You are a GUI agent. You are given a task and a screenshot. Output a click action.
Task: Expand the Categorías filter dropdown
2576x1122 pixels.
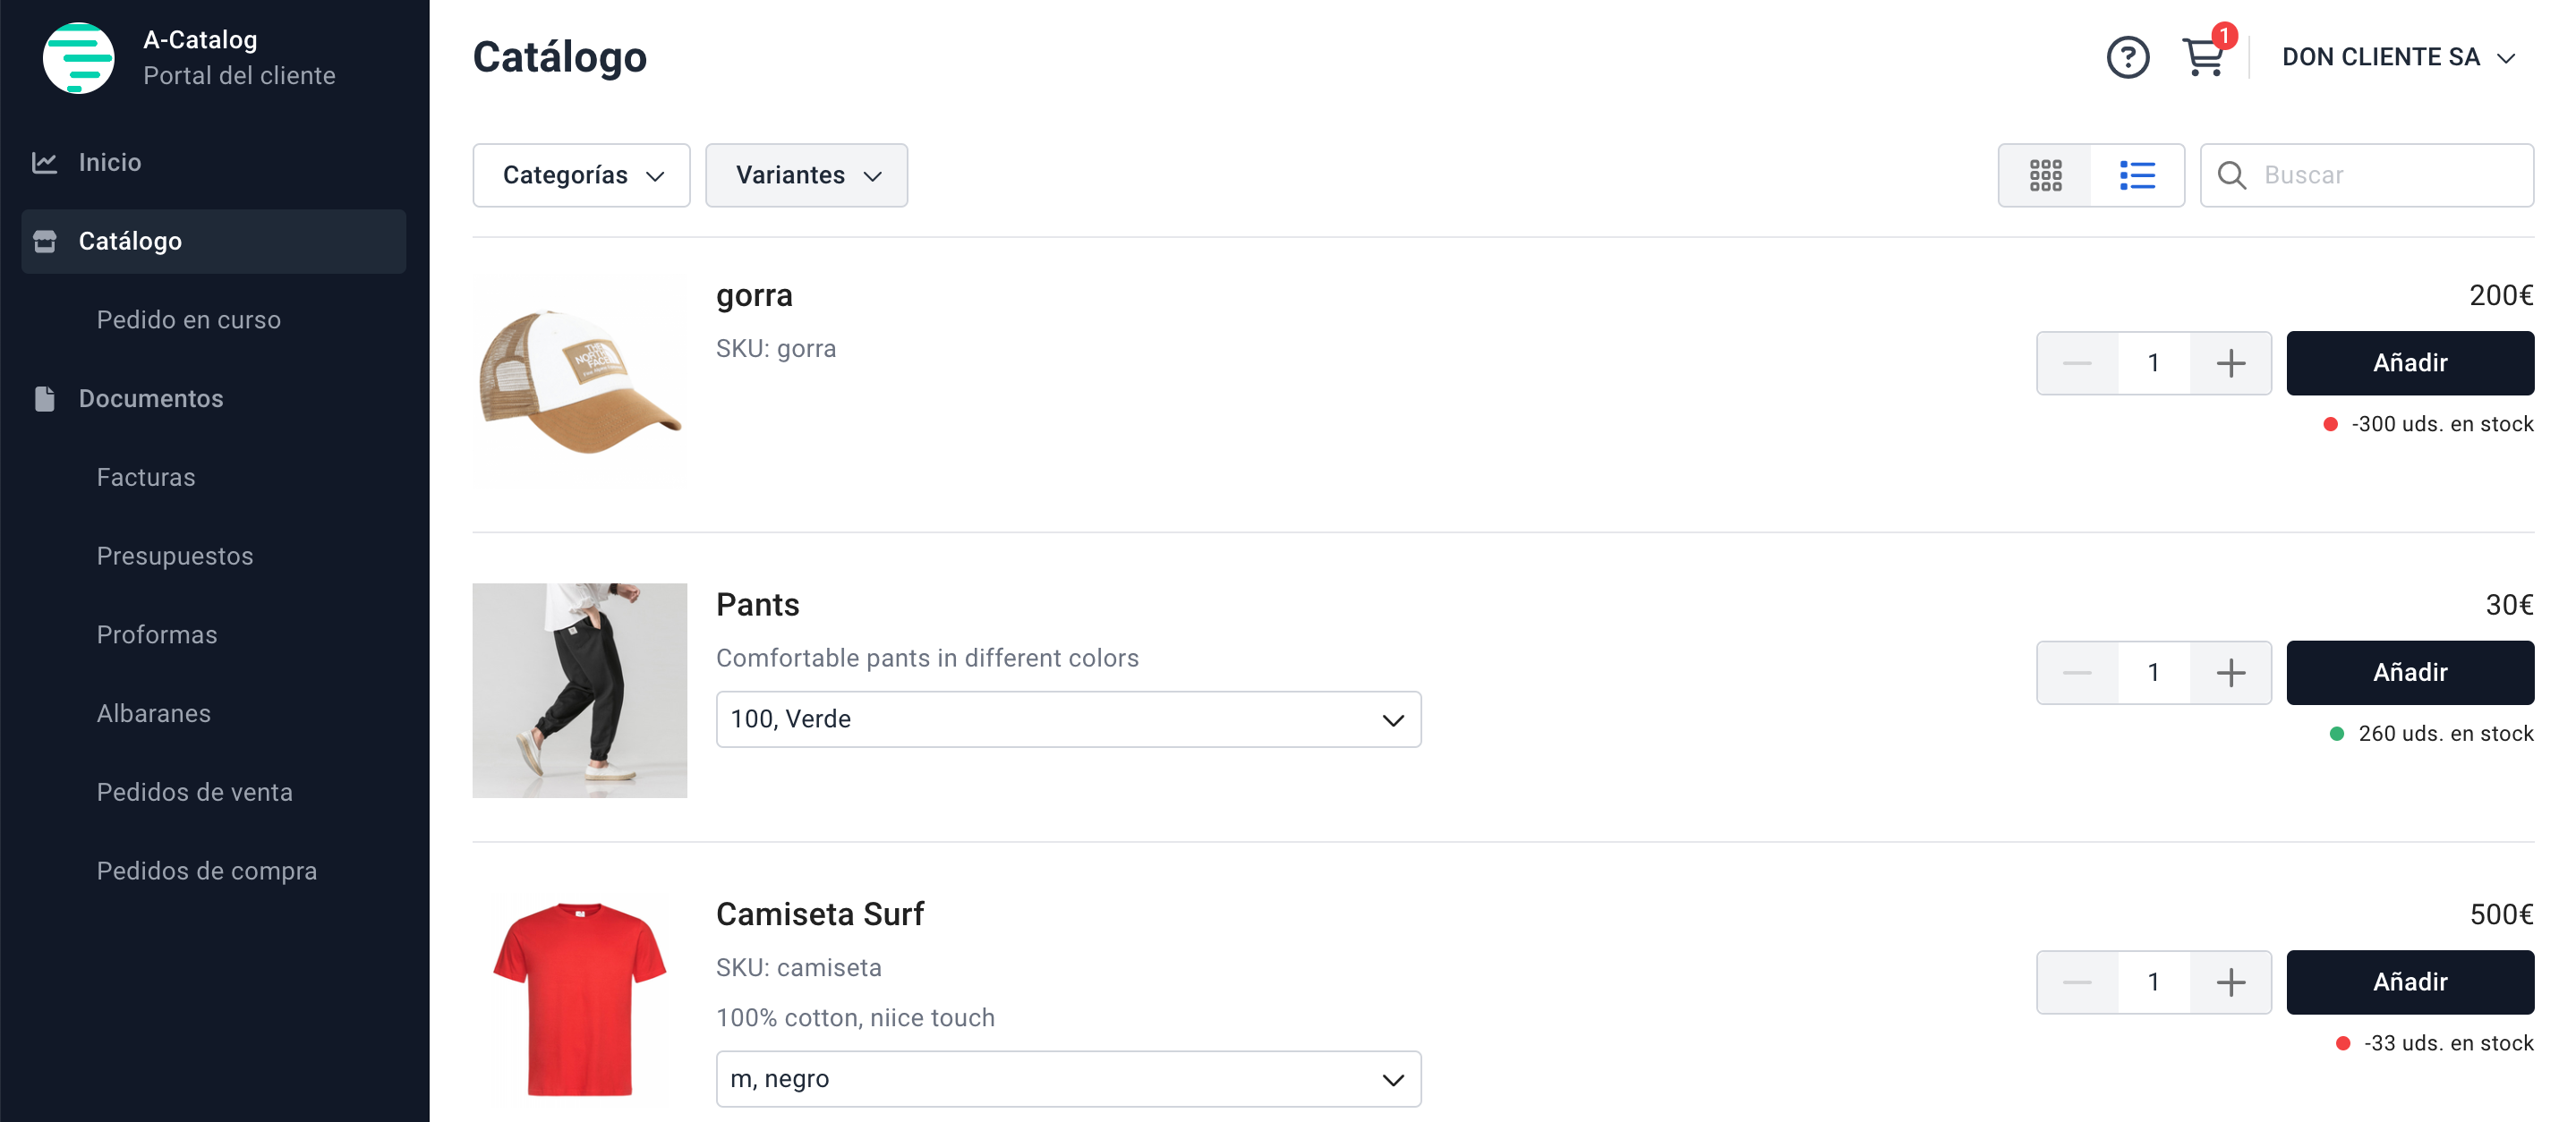coord(581,175)
